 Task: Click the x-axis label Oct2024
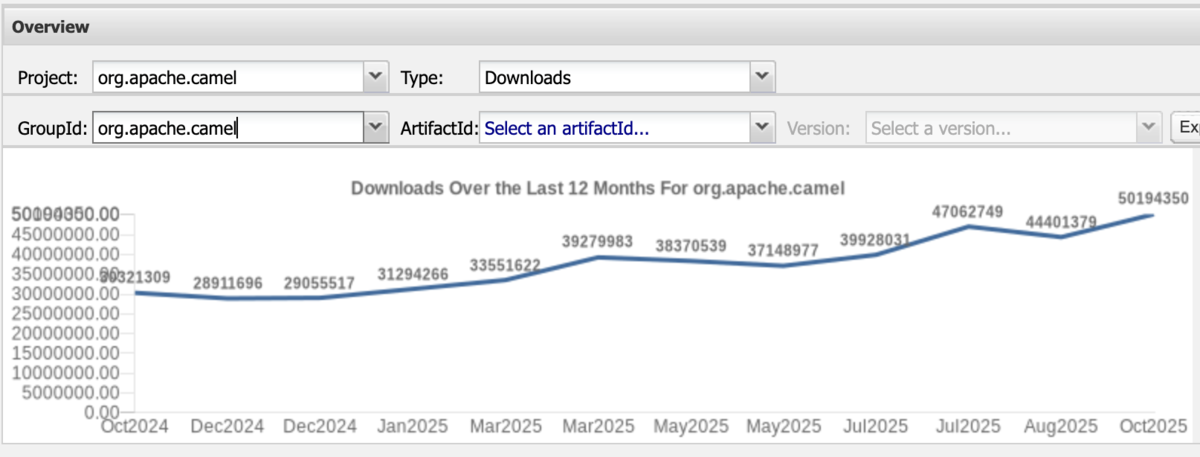click(x=135, y=426)
